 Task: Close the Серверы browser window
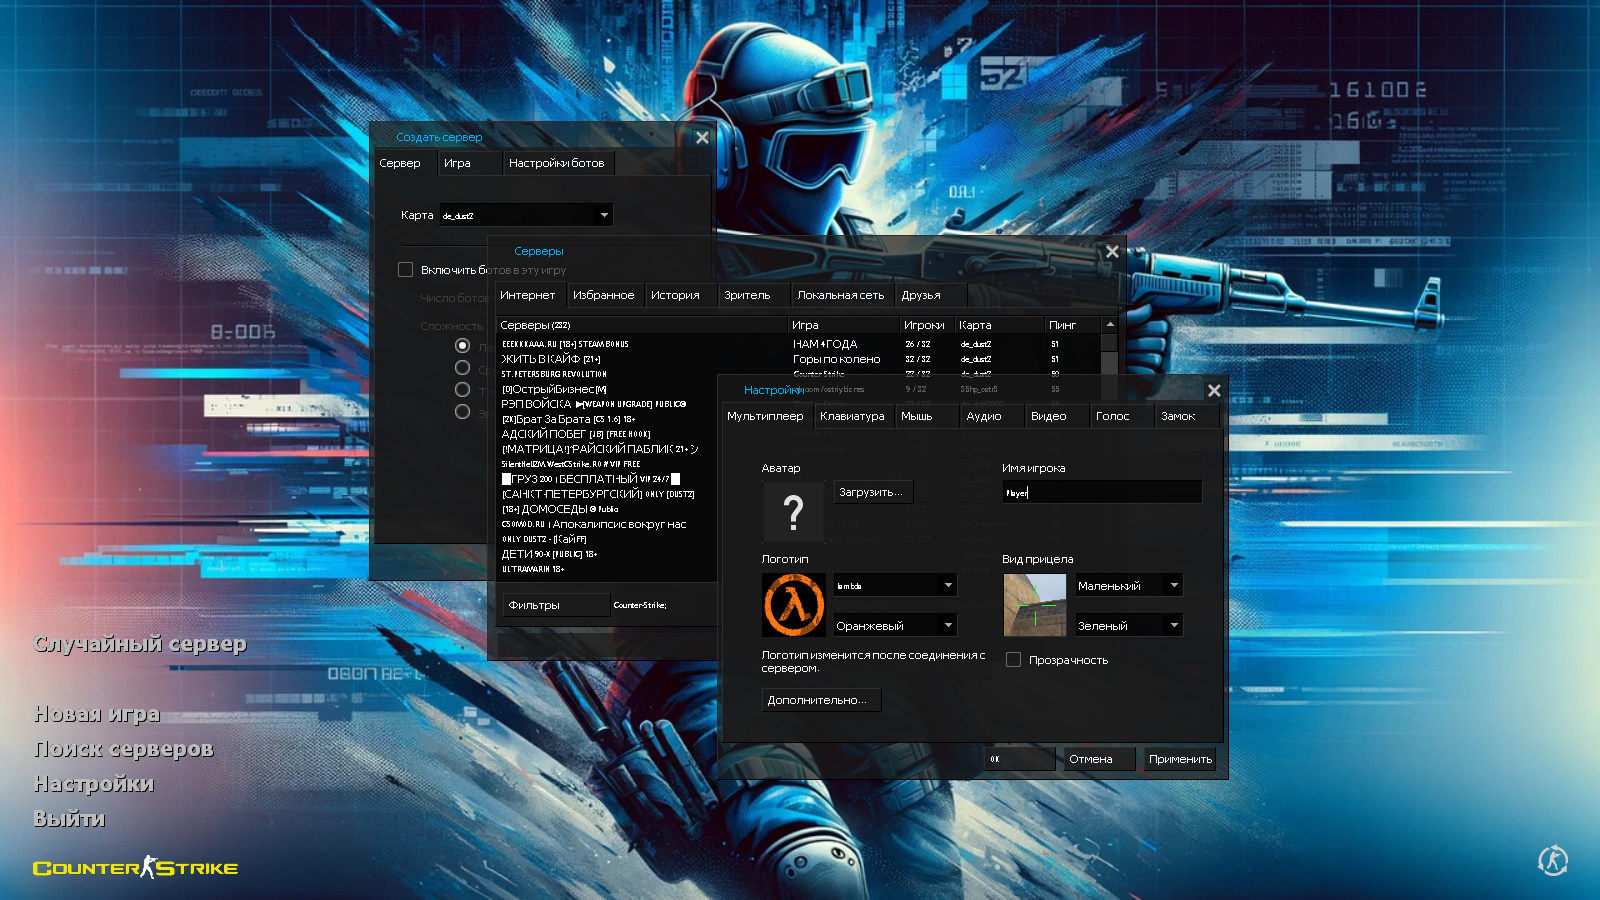(x=1112, y=252)
